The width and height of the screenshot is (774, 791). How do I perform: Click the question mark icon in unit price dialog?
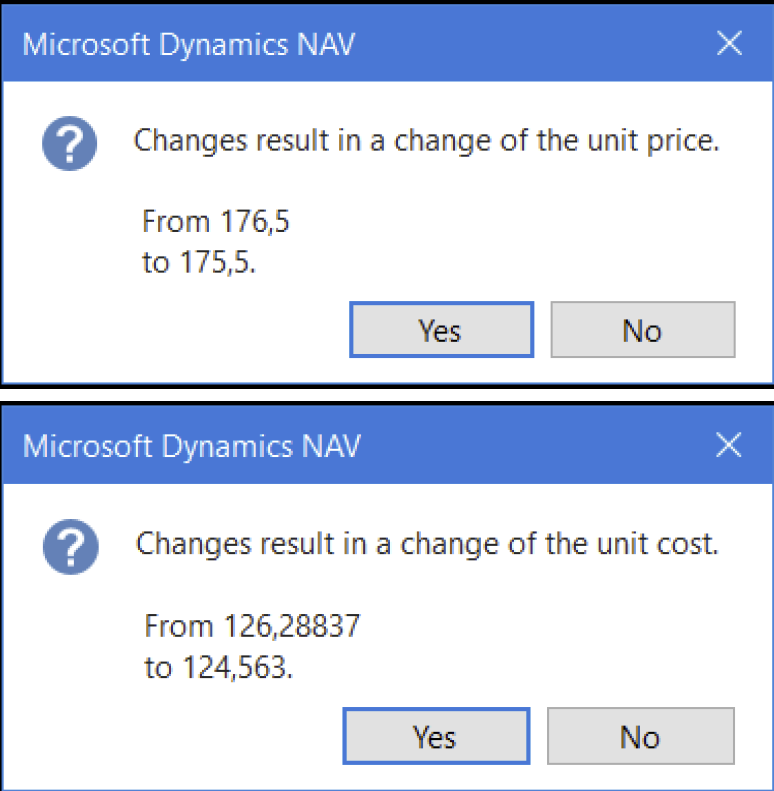(70, 143)
